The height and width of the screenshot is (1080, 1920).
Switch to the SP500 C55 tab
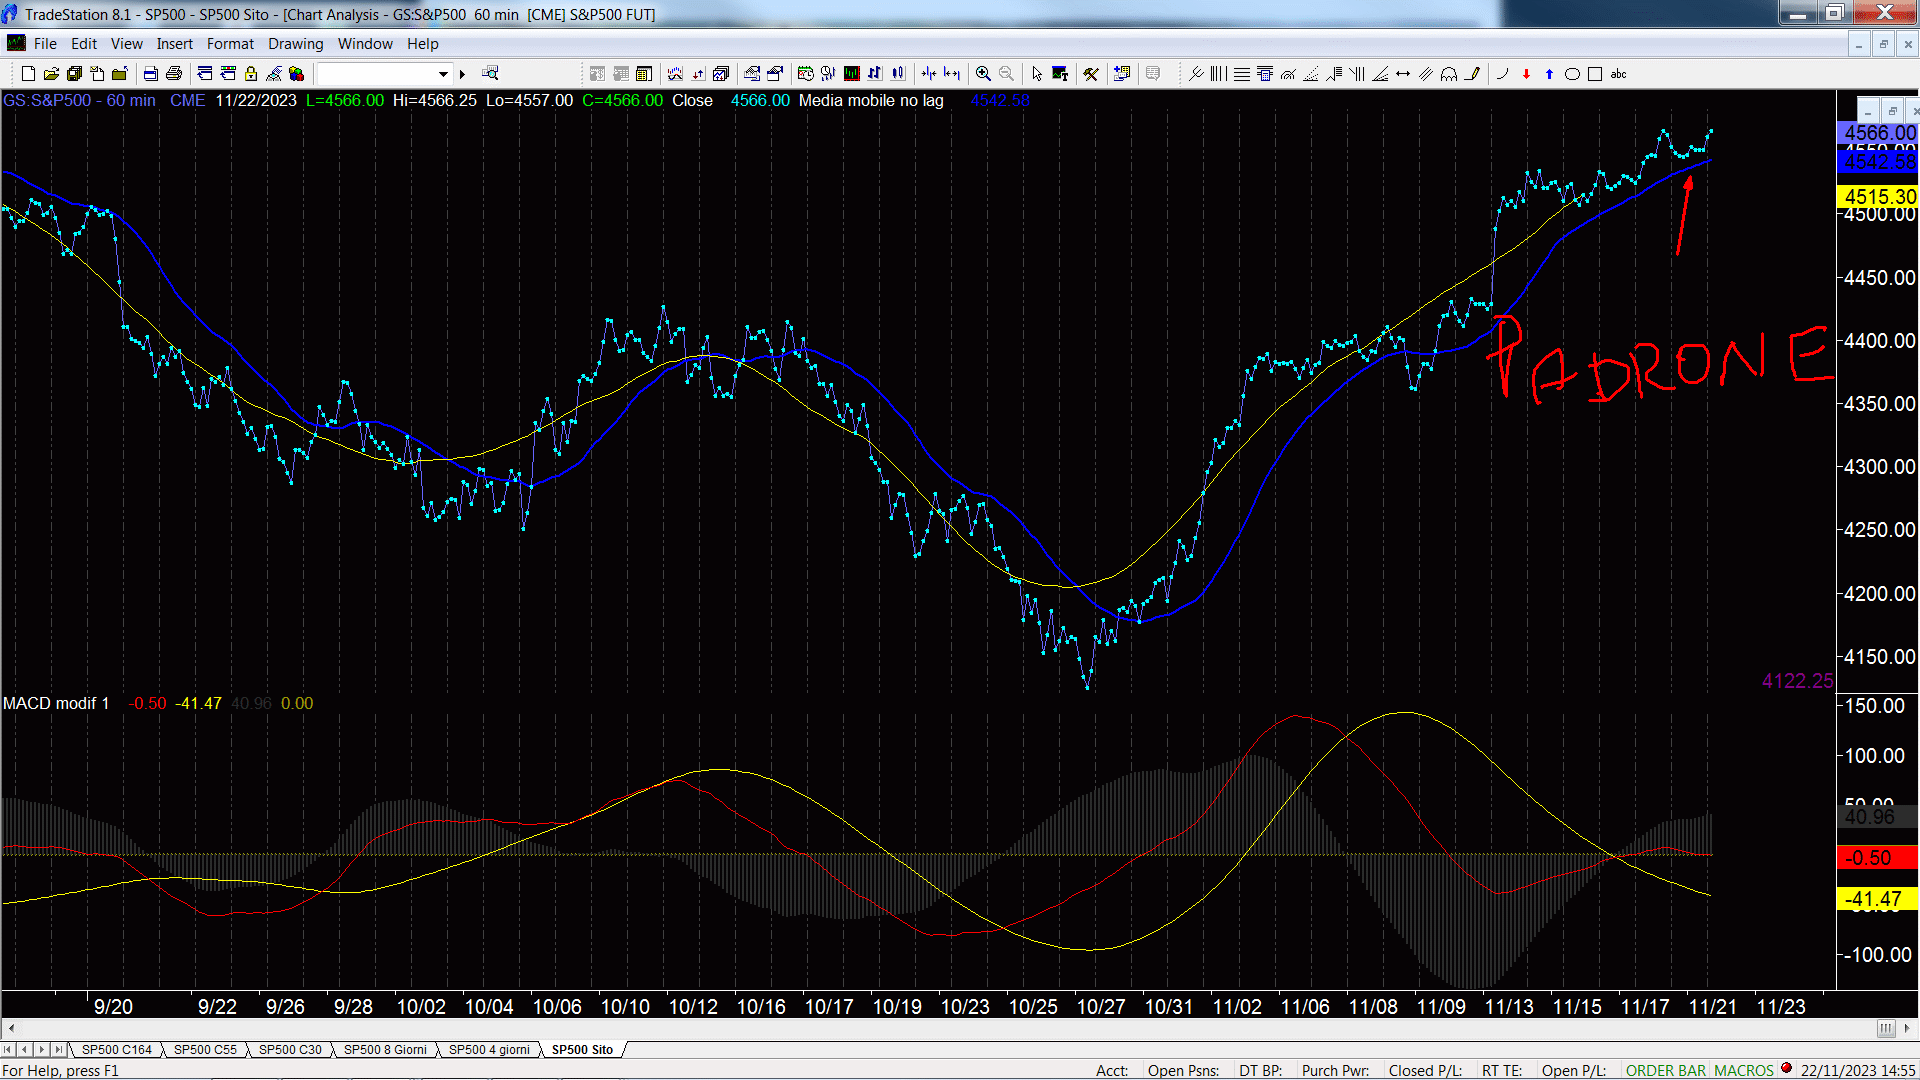[x=205, y=1049]
